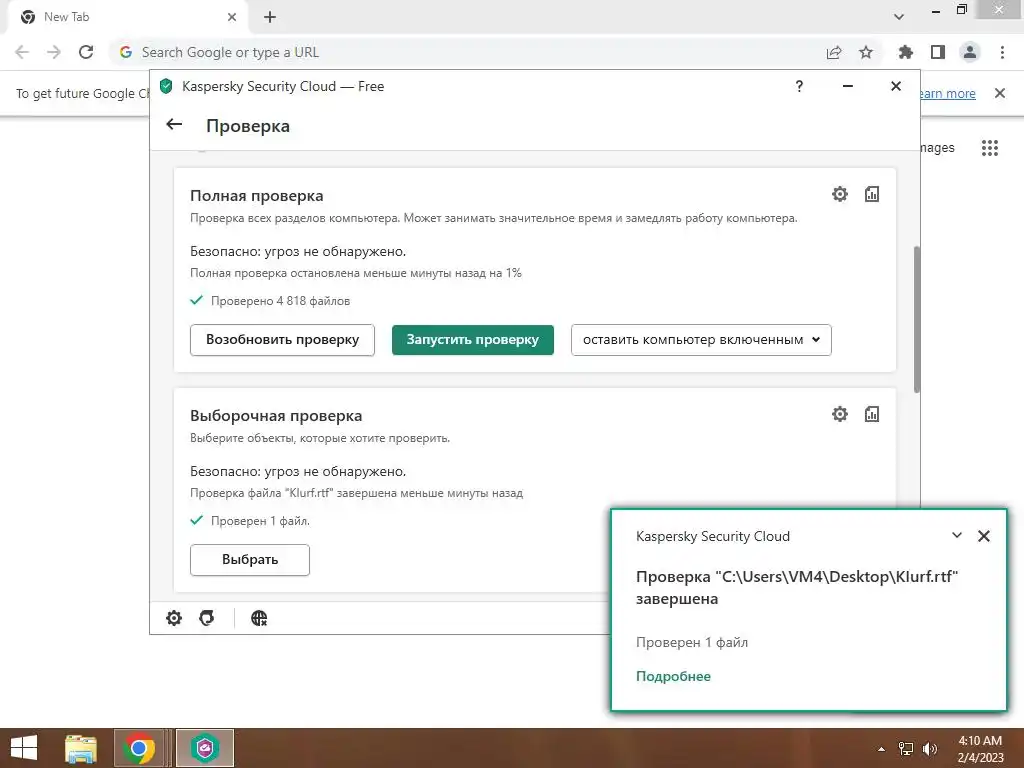Dismiss Chrome info bar with X

coord(1000,93)
